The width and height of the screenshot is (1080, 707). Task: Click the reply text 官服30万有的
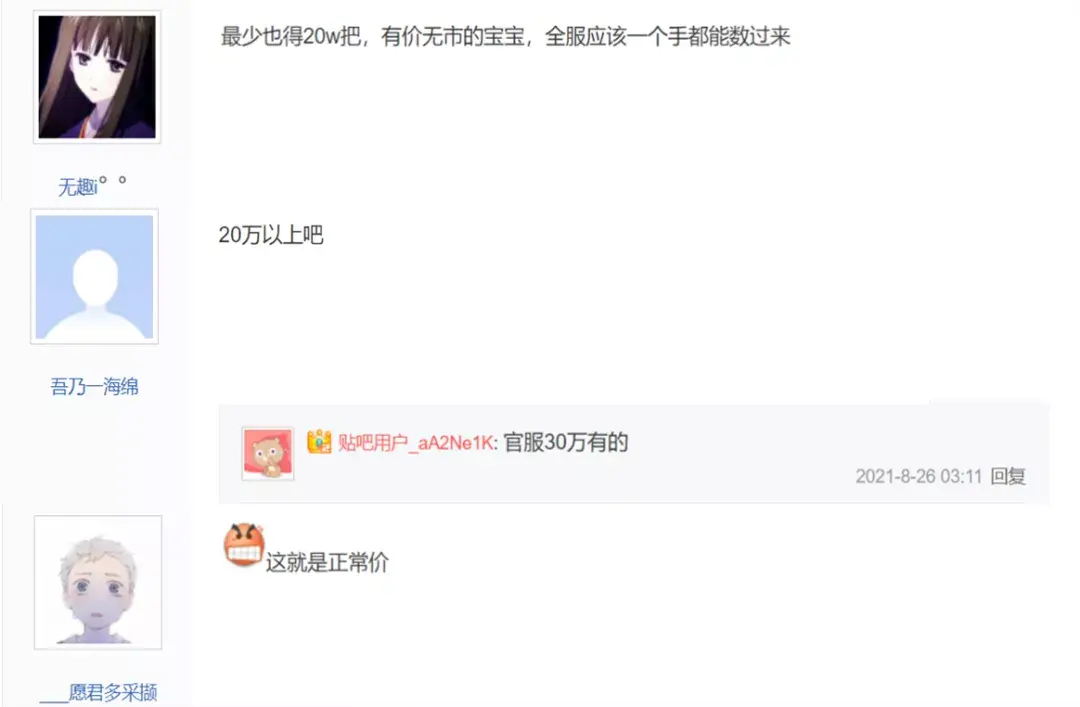pos(565,442)
